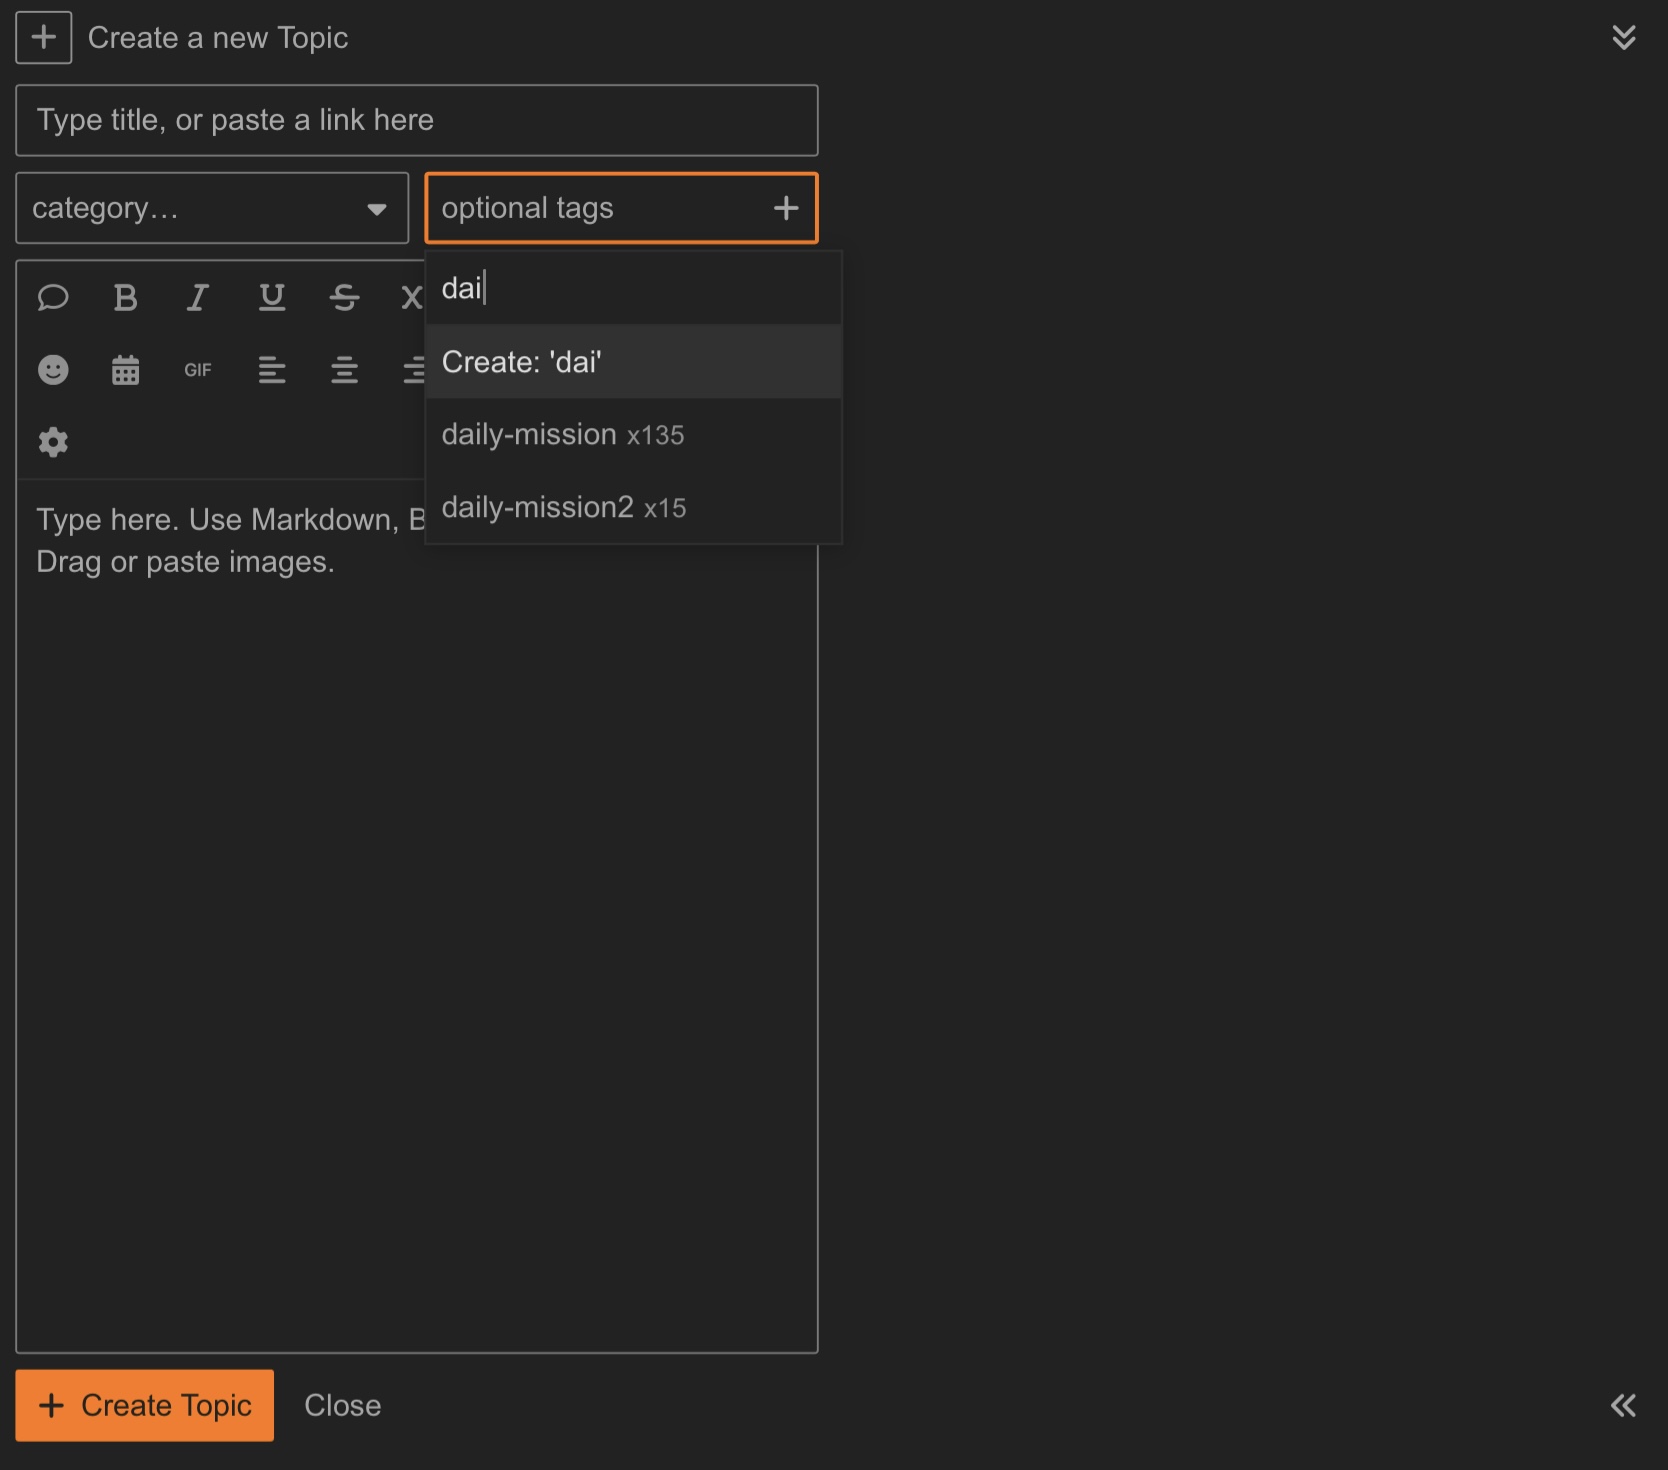Viewport: 1668px width, 1470px height.
Task: Click into the topic title field
Action: coord(417,121)
